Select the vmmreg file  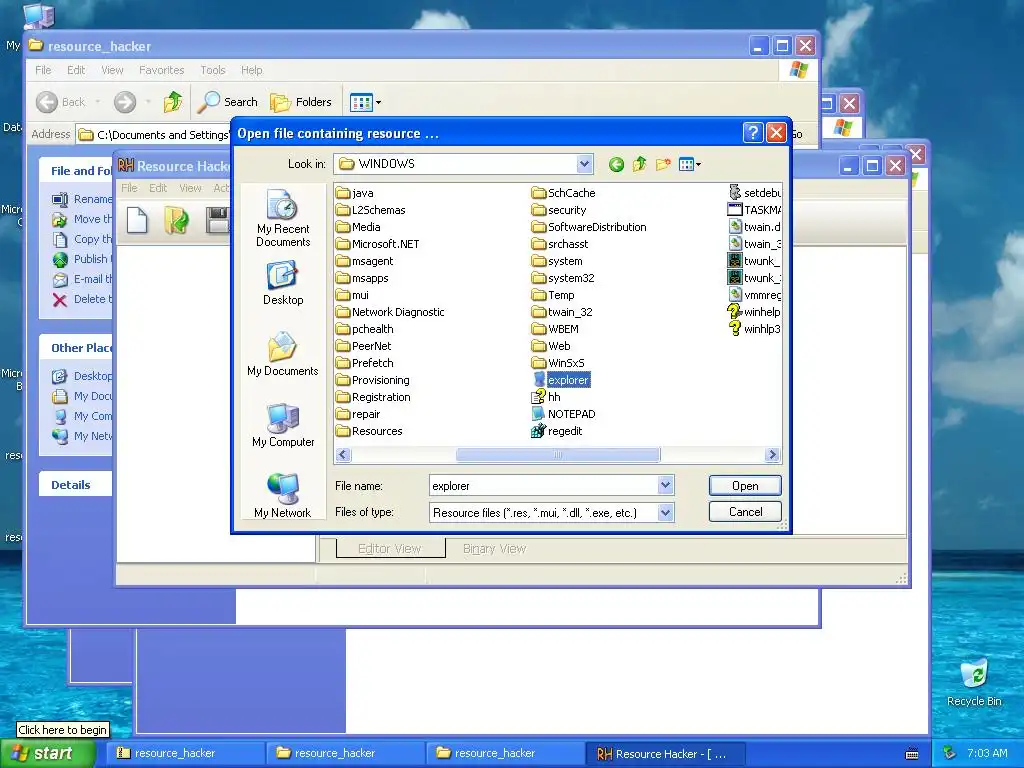point(754,295)
